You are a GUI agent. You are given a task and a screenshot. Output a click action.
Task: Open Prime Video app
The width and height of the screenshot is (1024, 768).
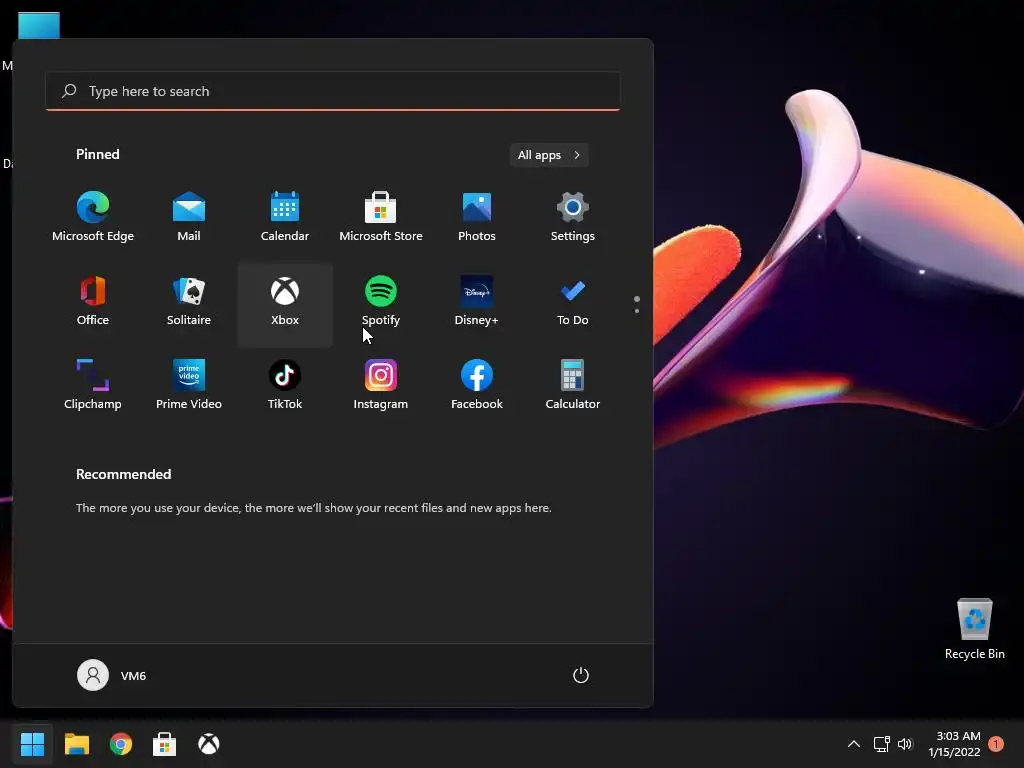point(189,385)
